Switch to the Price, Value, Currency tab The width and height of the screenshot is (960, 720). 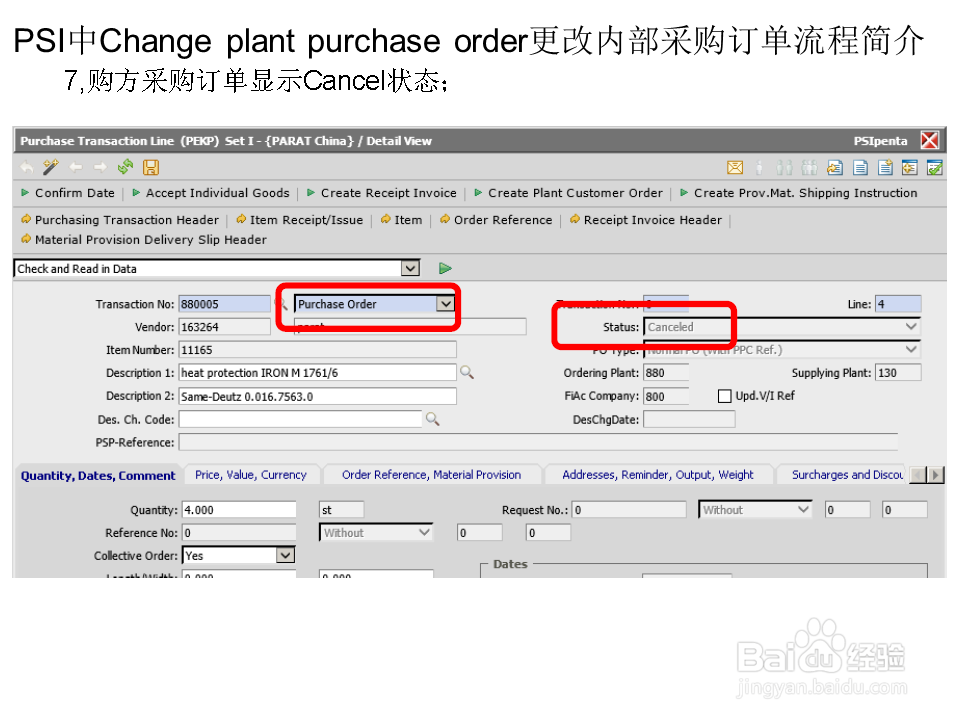tap(251, 474)
